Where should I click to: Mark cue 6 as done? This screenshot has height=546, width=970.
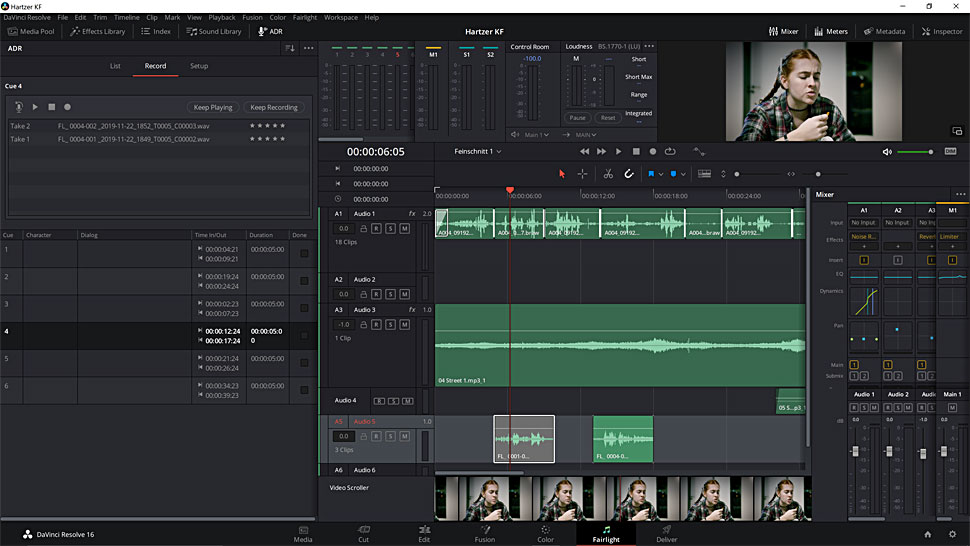click(x=304, y=390)
